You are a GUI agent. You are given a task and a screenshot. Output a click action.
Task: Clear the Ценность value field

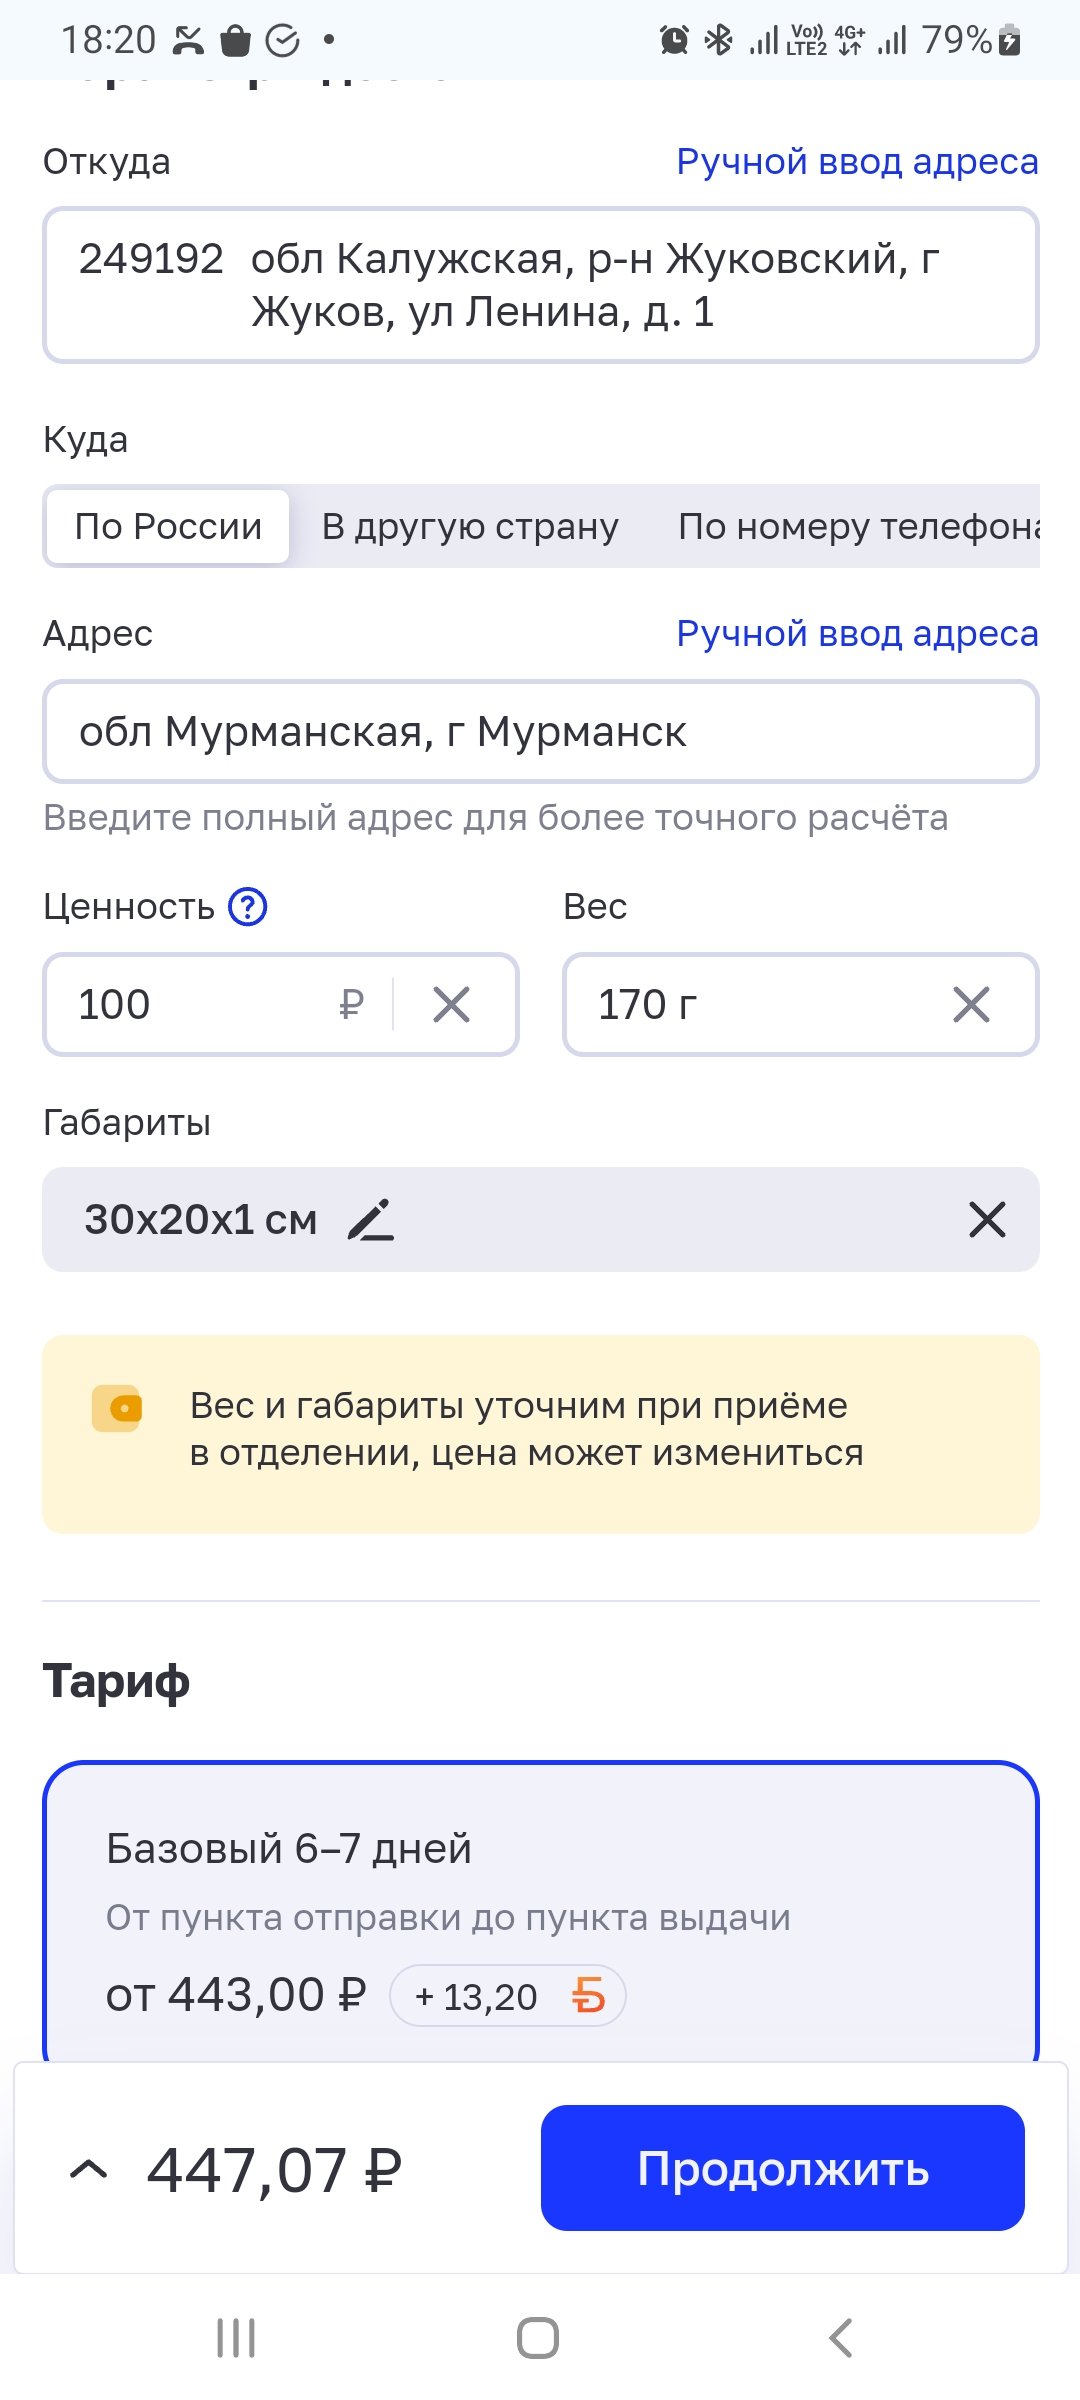(x=451, y=1004)
